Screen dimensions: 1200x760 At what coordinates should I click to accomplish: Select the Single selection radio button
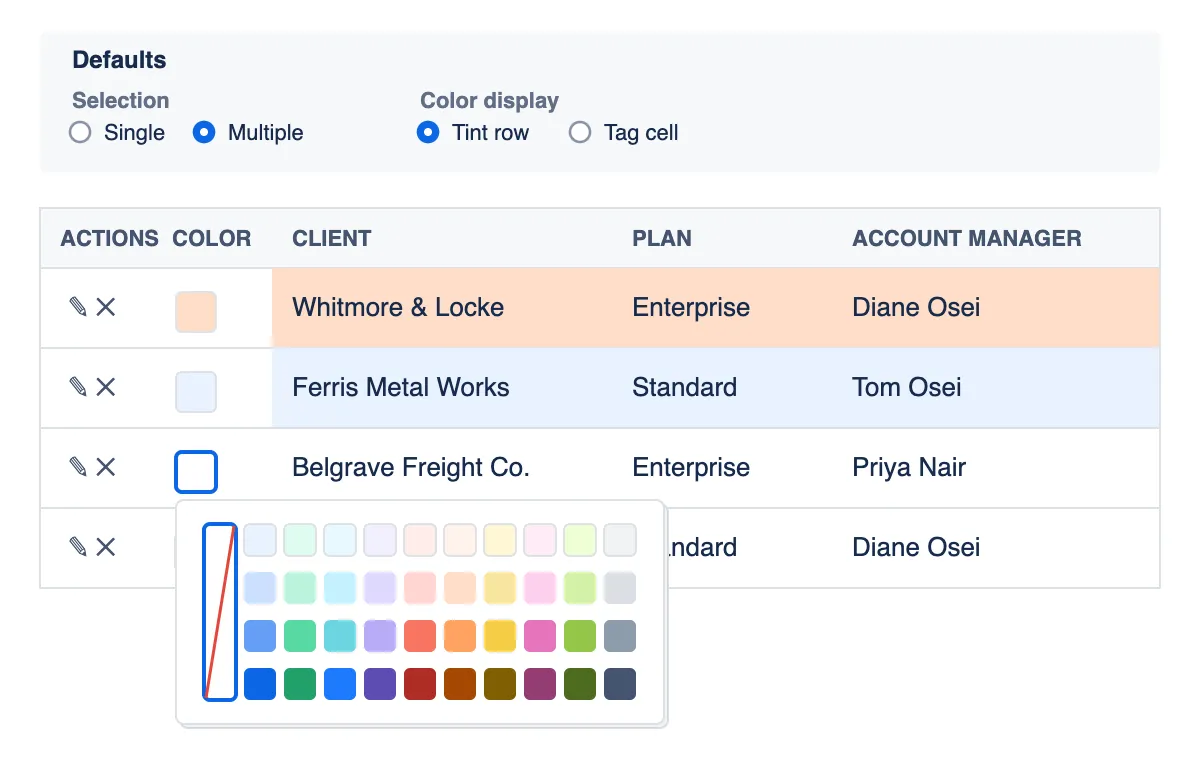(x=80, y=132)
